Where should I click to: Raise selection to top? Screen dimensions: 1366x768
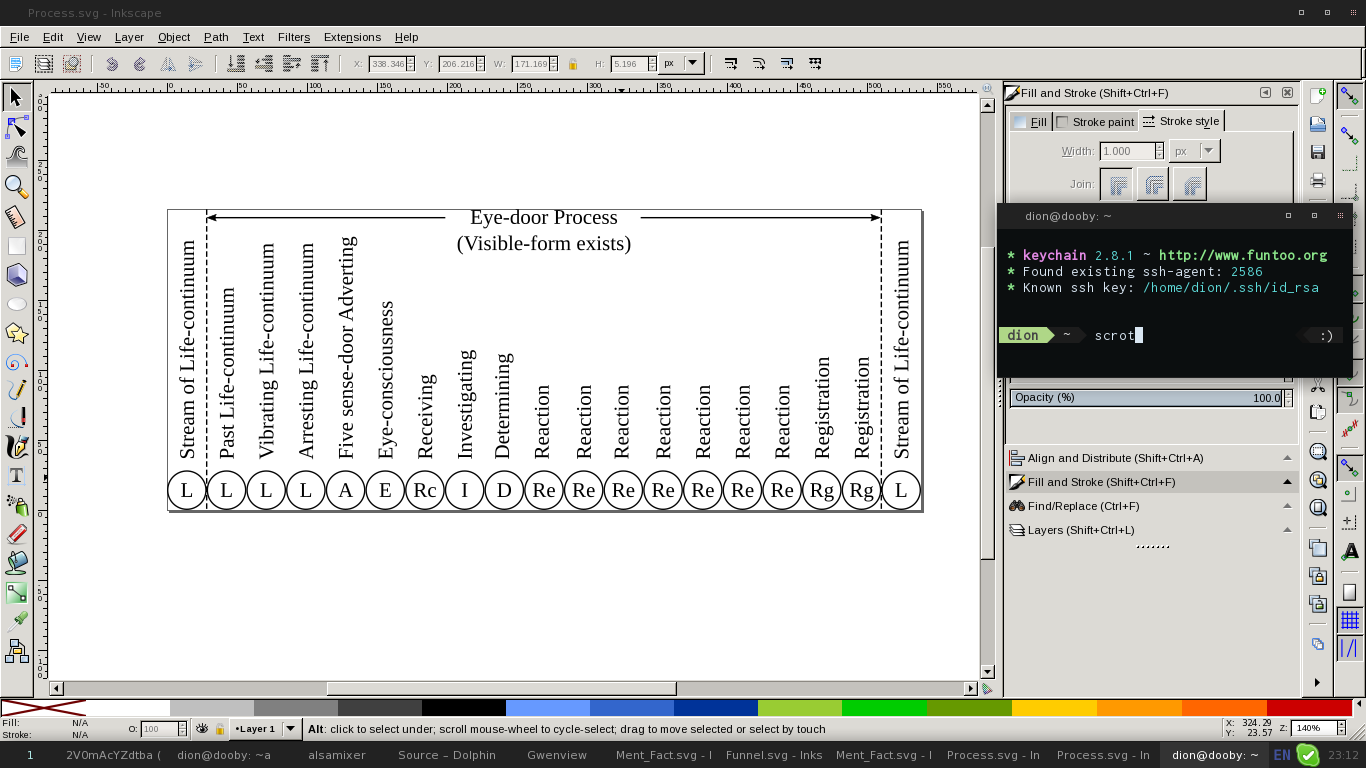click(320, 63)
